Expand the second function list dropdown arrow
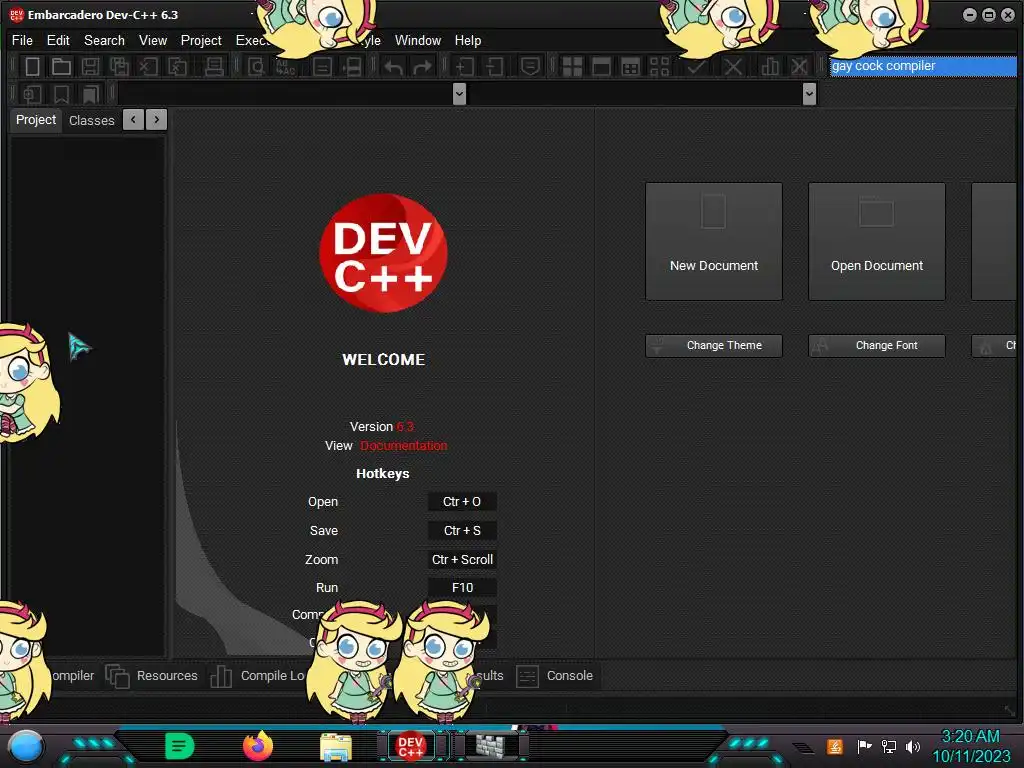Viewport: 1024px width, 768px height. click(x=809, y=94)
